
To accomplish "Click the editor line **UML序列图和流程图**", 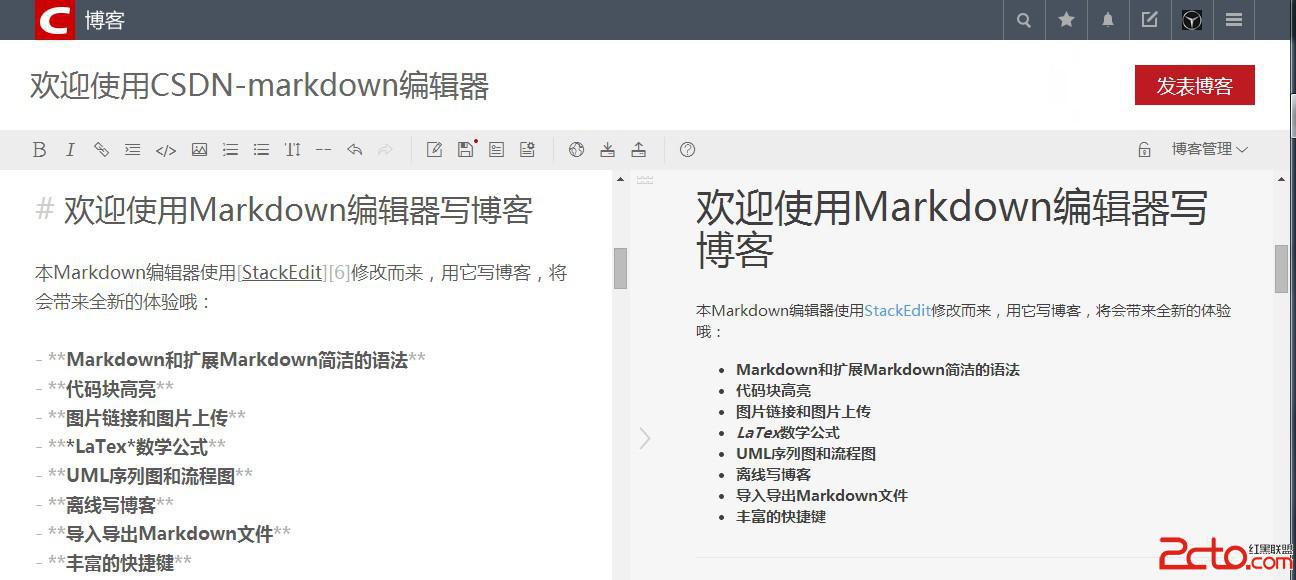I will tap(144, 476).
